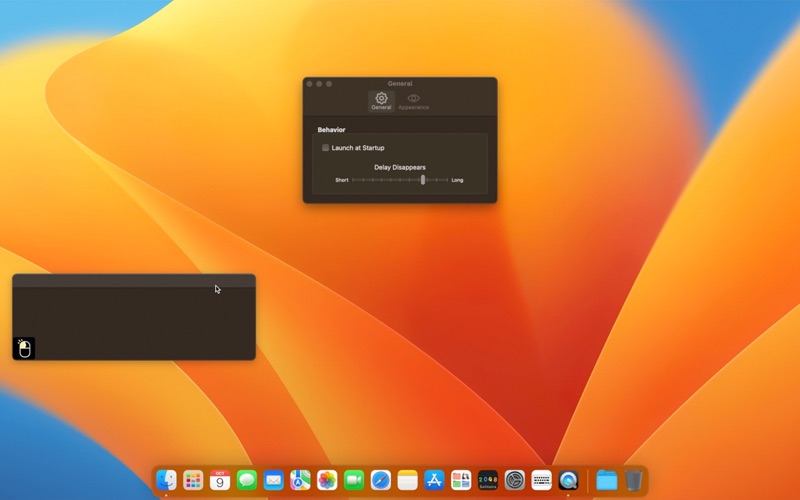Open System Settings from the Dock
Screen dimensions: 800x500
pos(515,480)
